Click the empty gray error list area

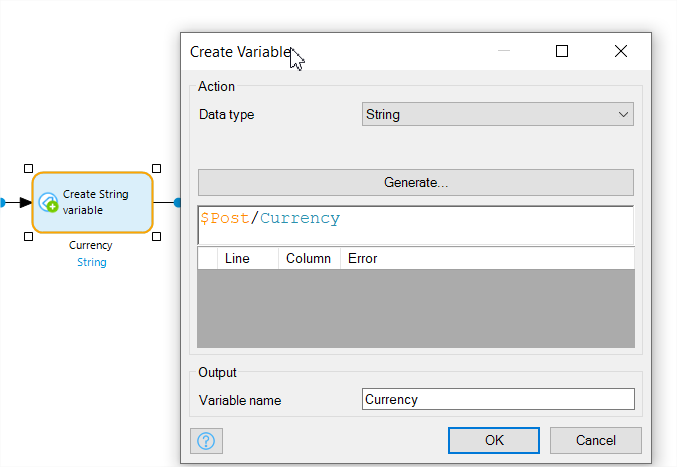pyautogui.click(x=416, y=308)
